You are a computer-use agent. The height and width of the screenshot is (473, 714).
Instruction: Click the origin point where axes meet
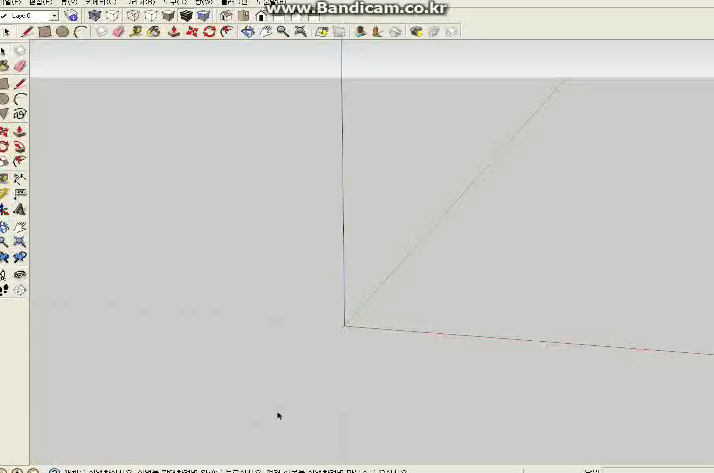tap(345, 325)
